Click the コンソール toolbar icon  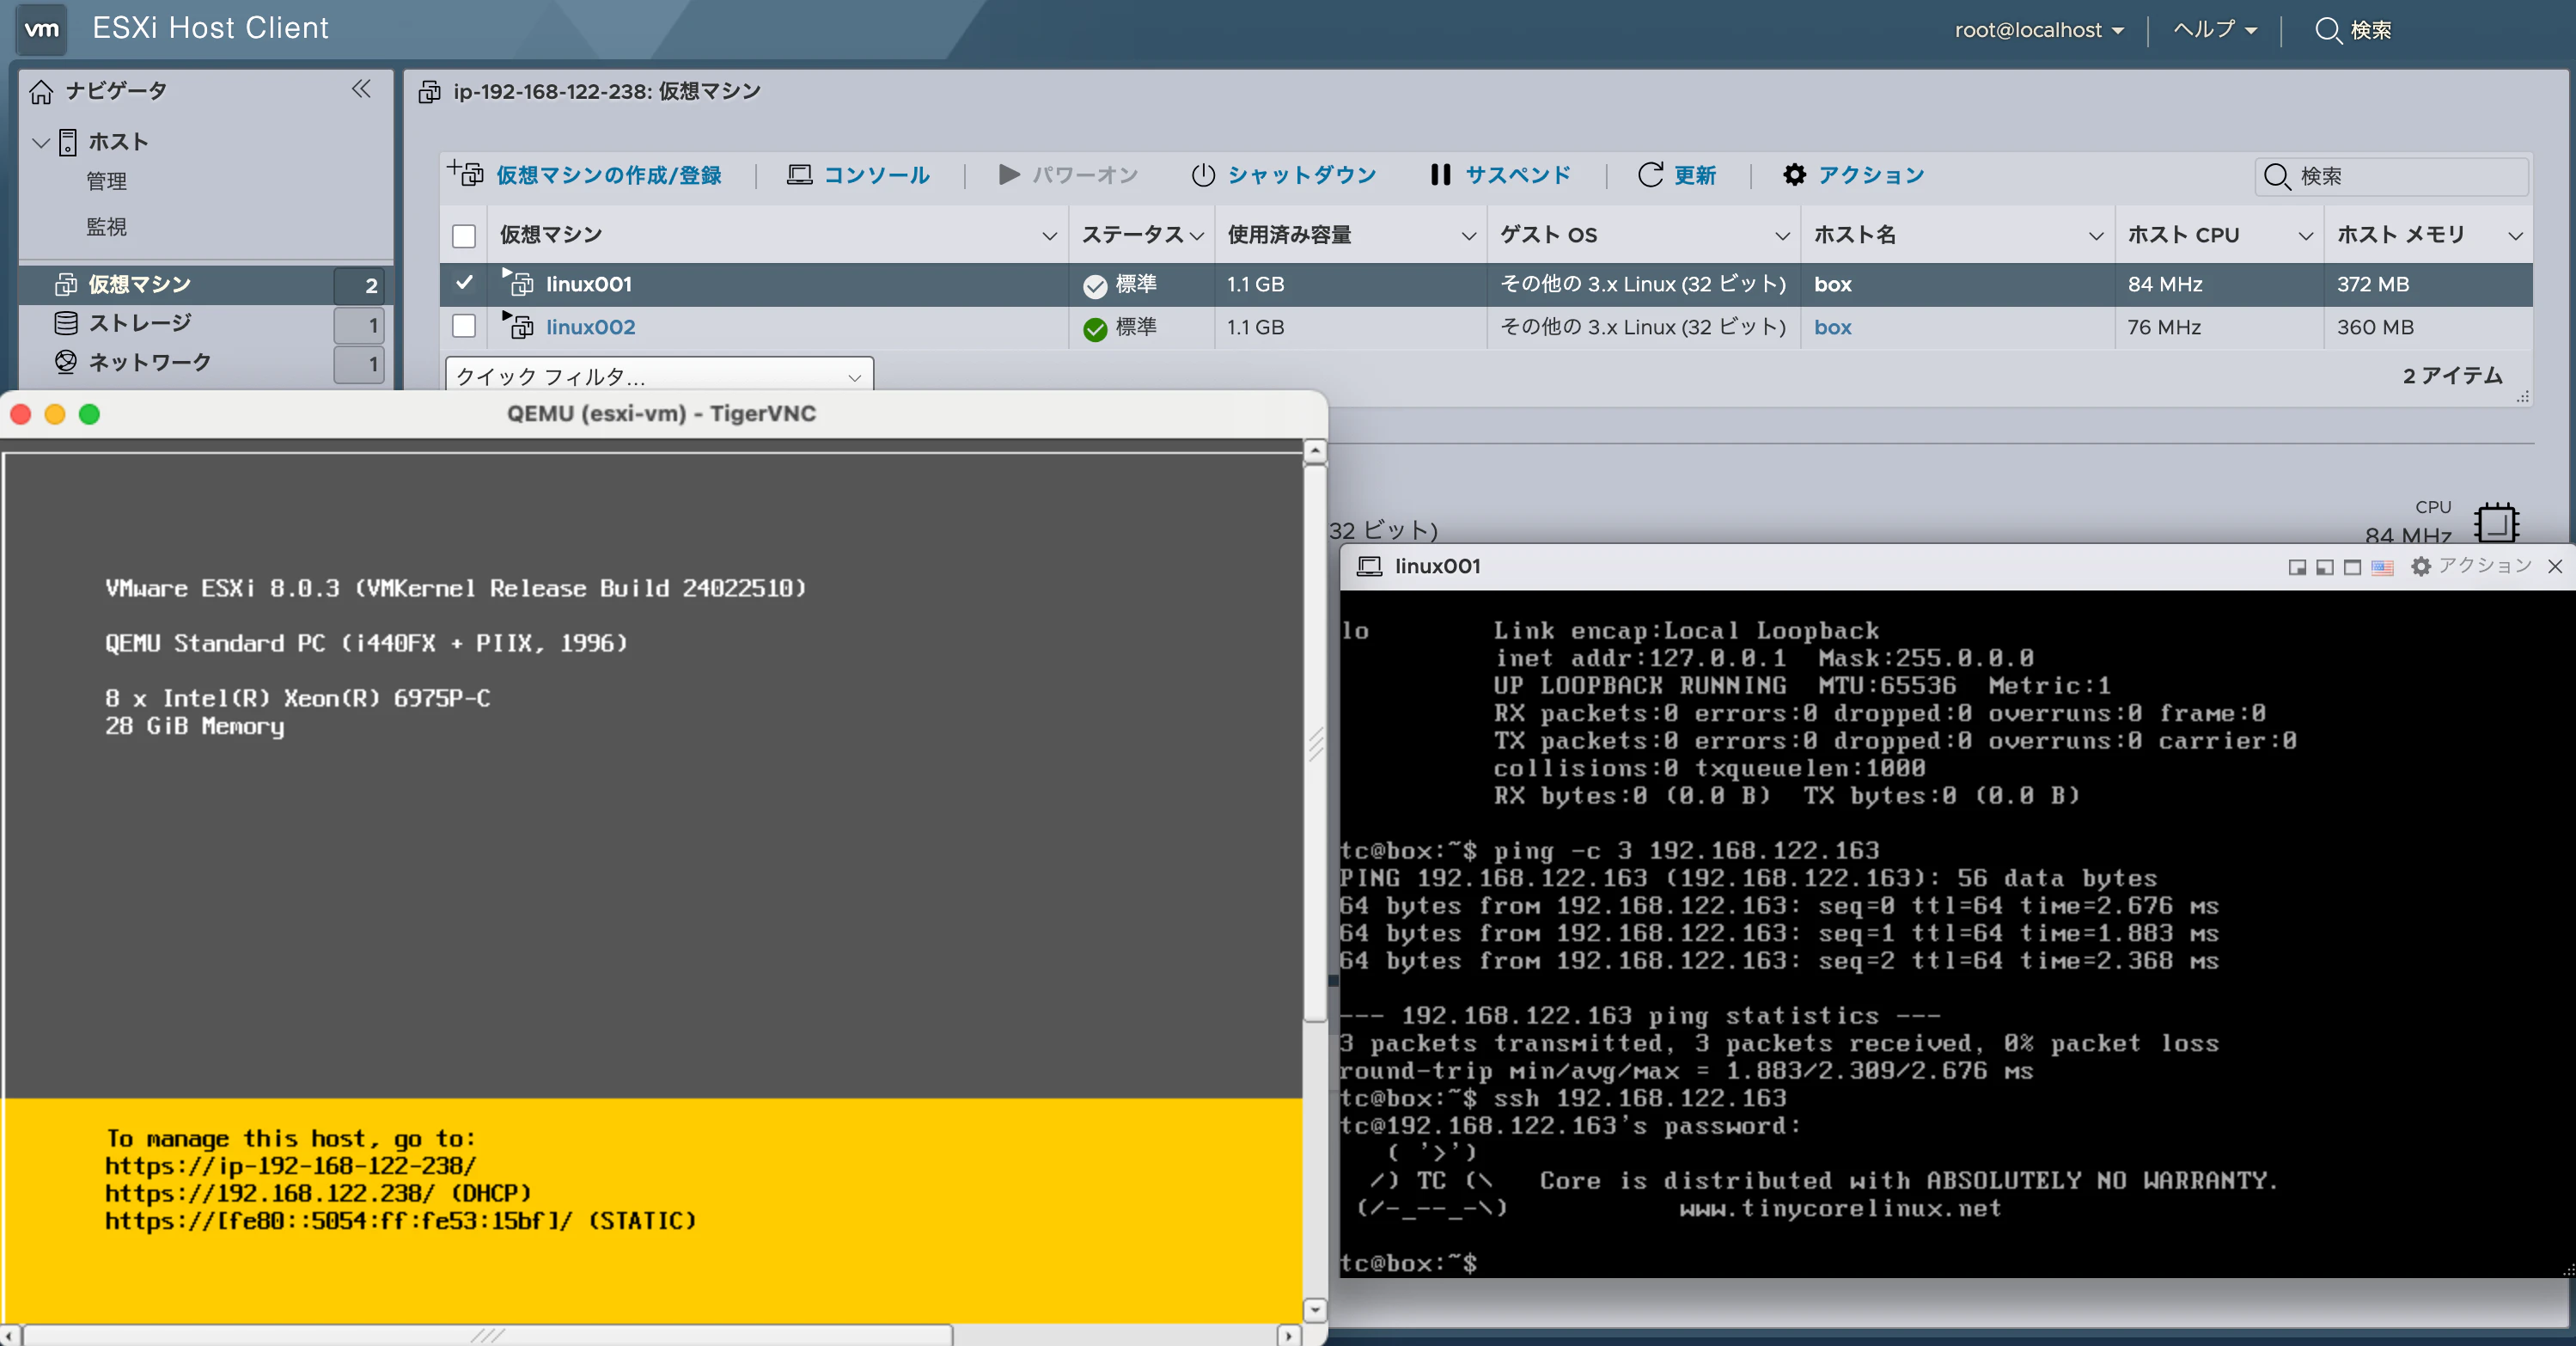point(799,175)
